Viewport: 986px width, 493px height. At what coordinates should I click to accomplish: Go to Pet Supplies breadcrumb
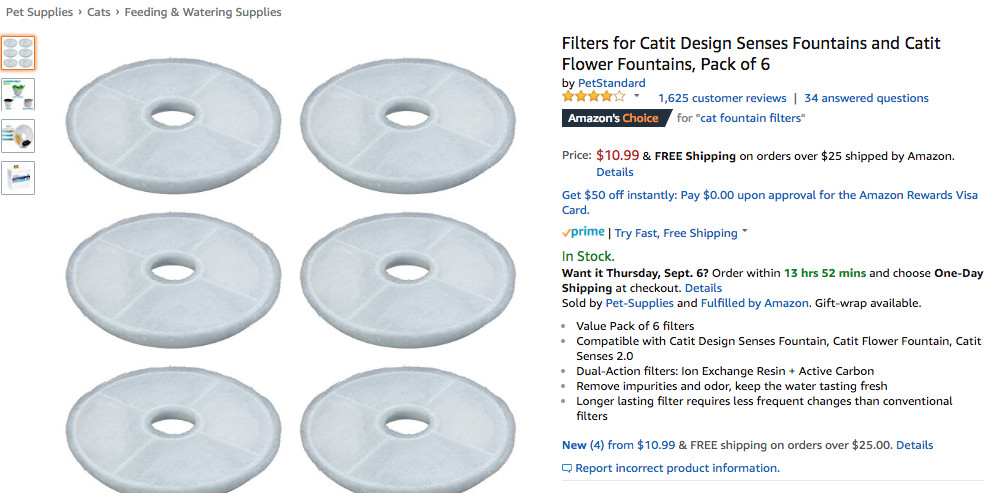(40, 12)
